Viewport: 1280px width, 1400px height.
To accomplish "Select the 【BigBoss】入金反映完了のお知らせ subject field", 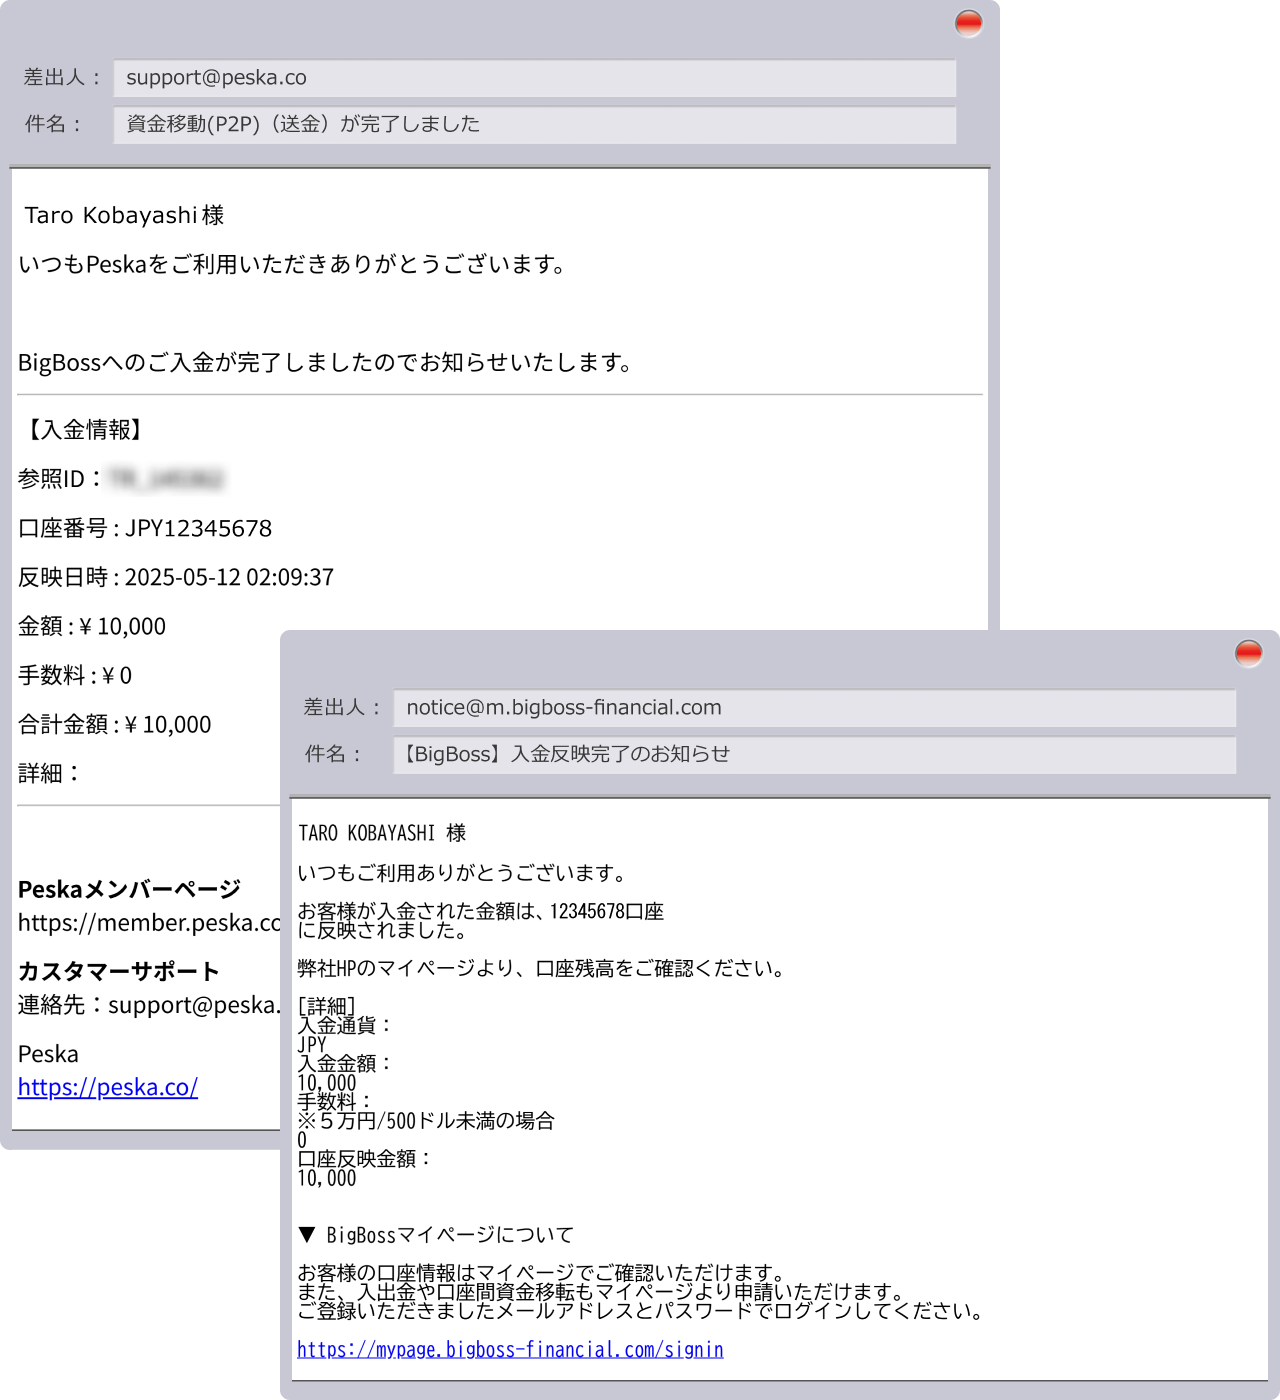I will 814,754.
